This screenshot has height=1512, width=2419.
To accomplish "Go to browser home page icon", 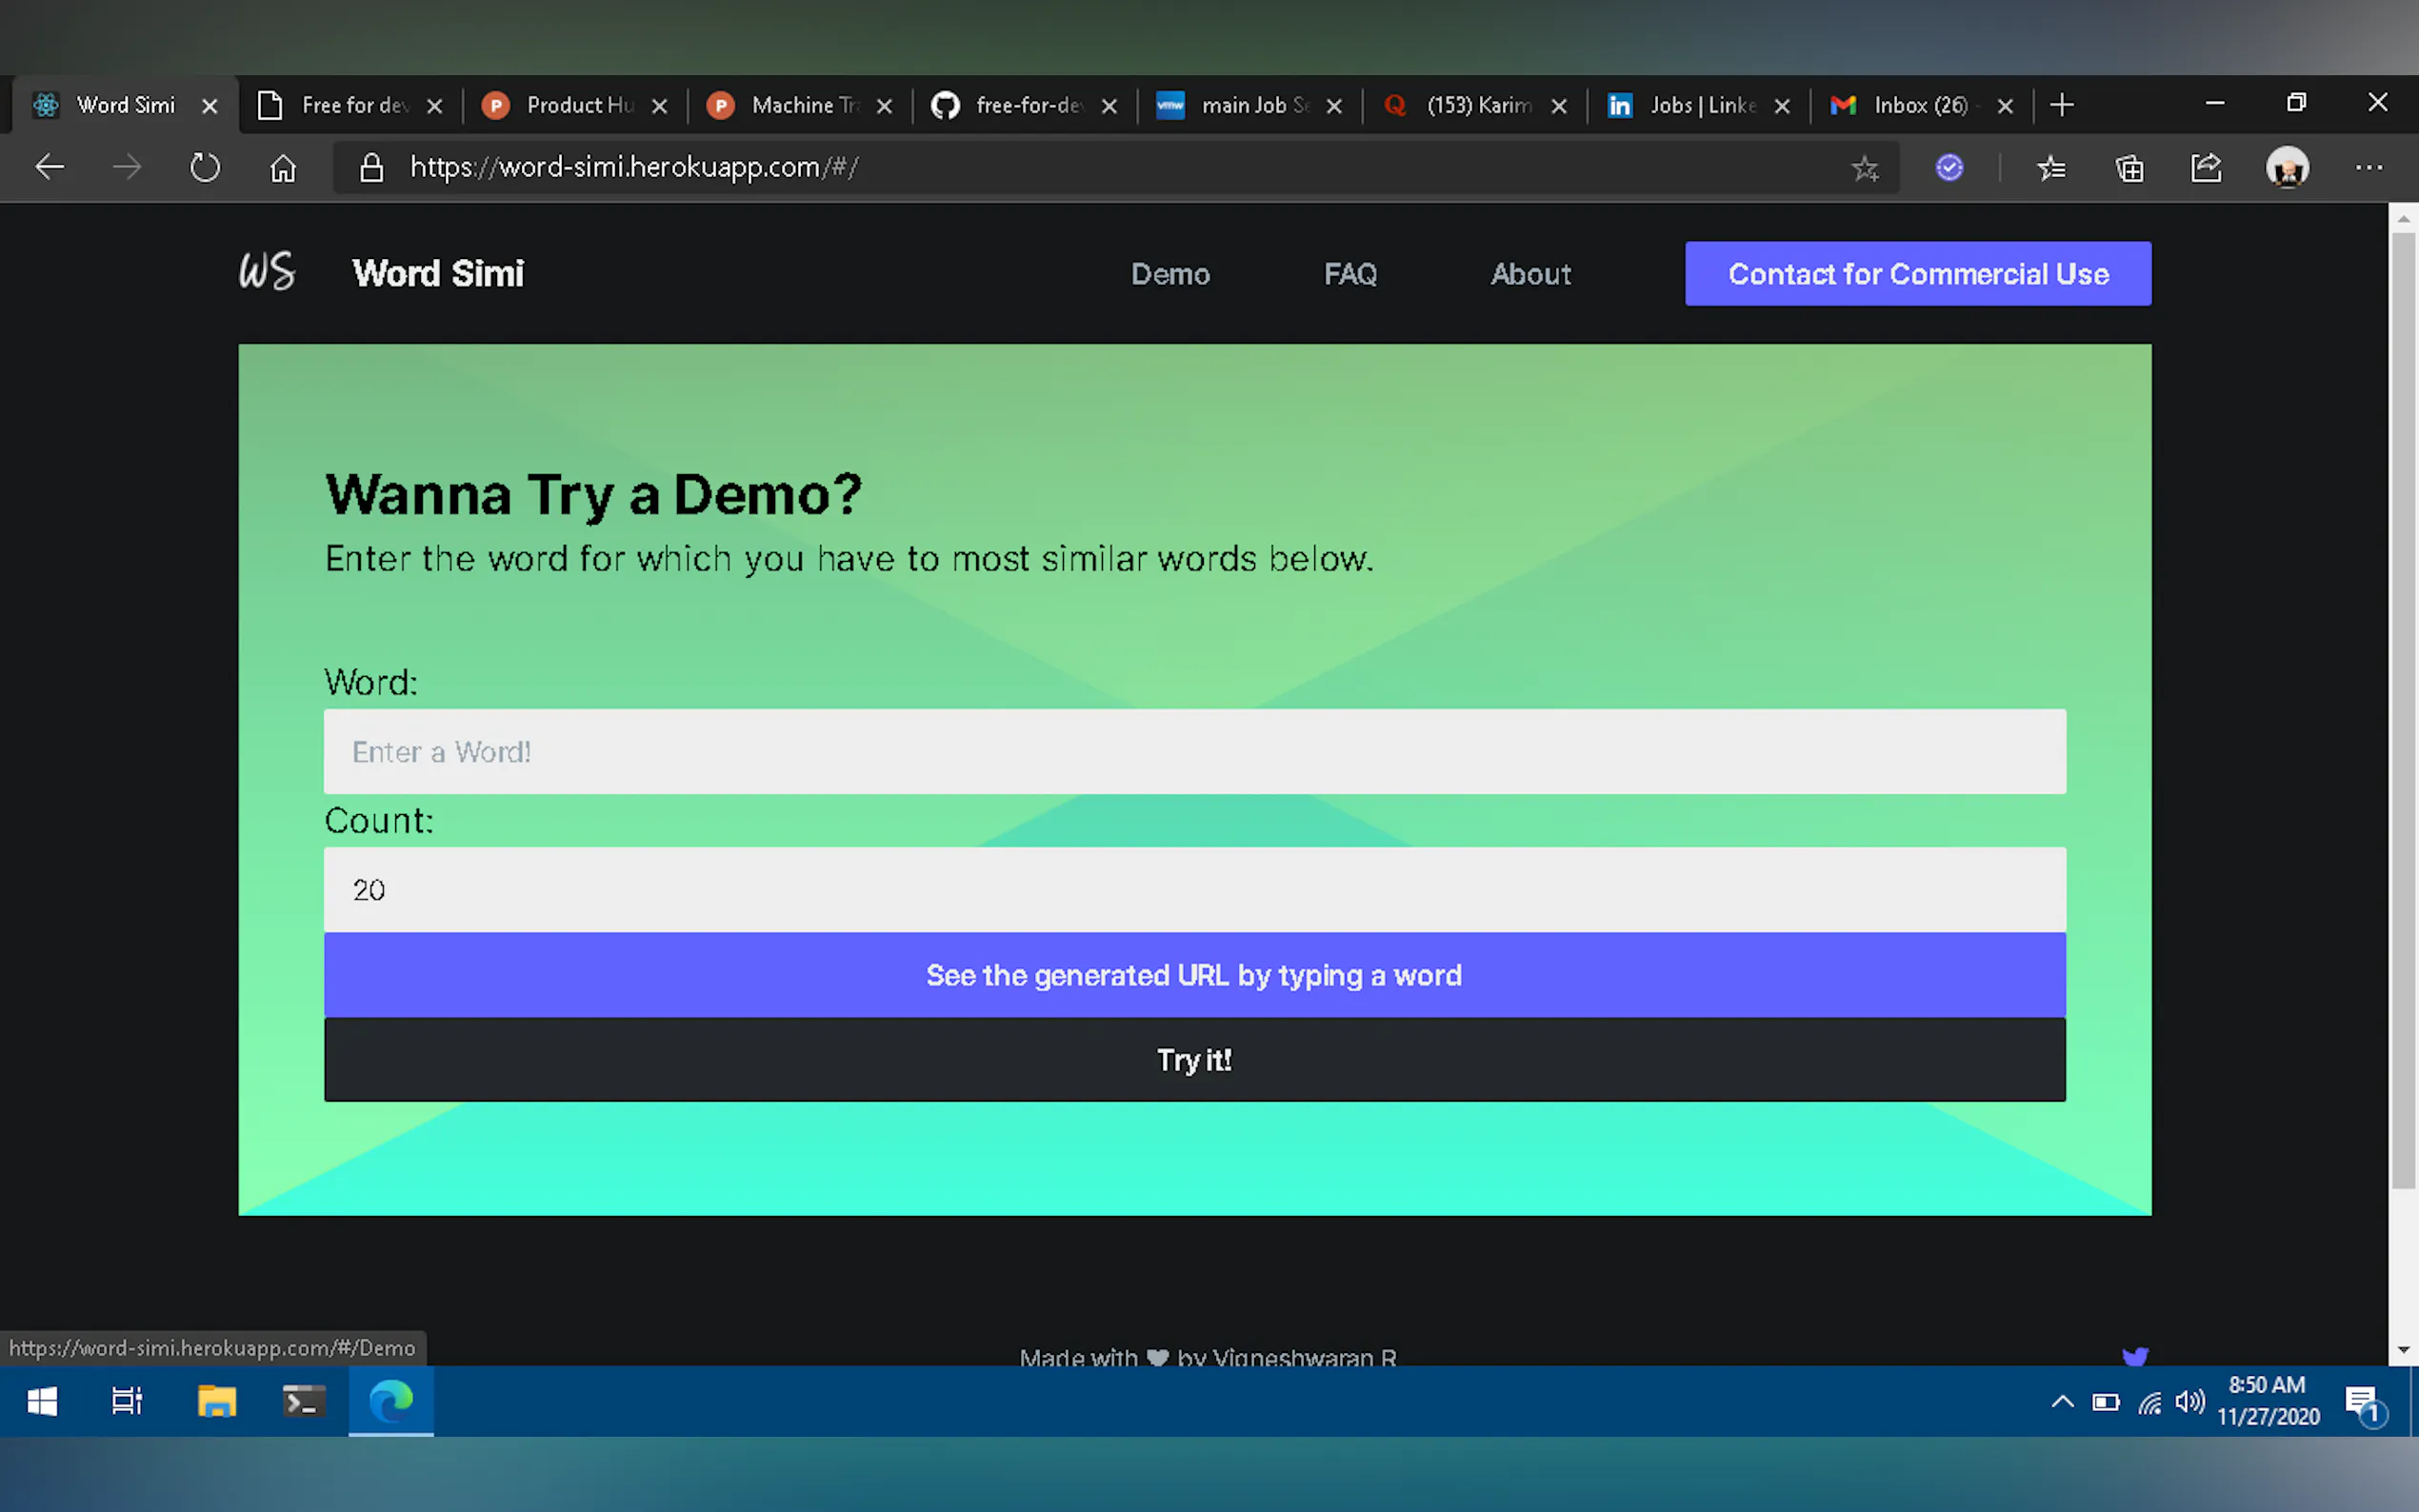I will coord(283,167).
